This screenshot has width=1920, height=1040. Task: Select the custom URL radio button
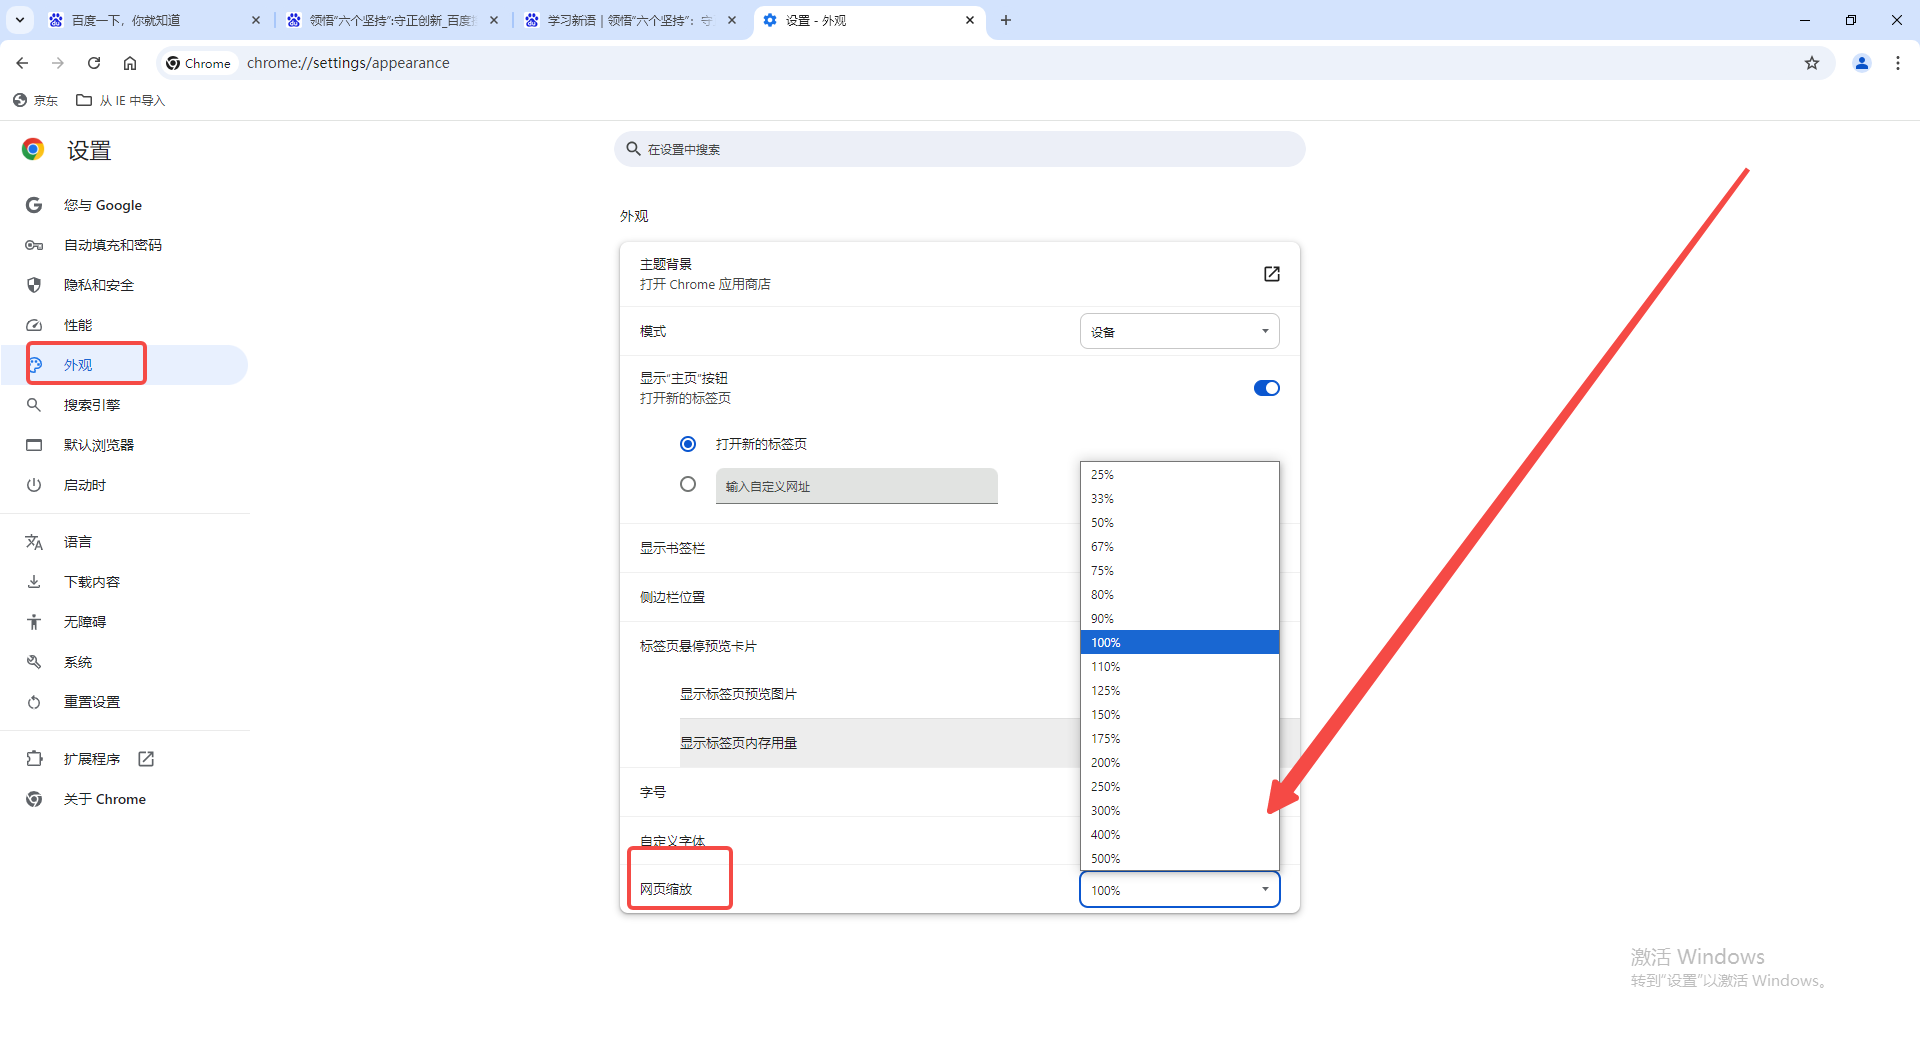click(688, 484)
